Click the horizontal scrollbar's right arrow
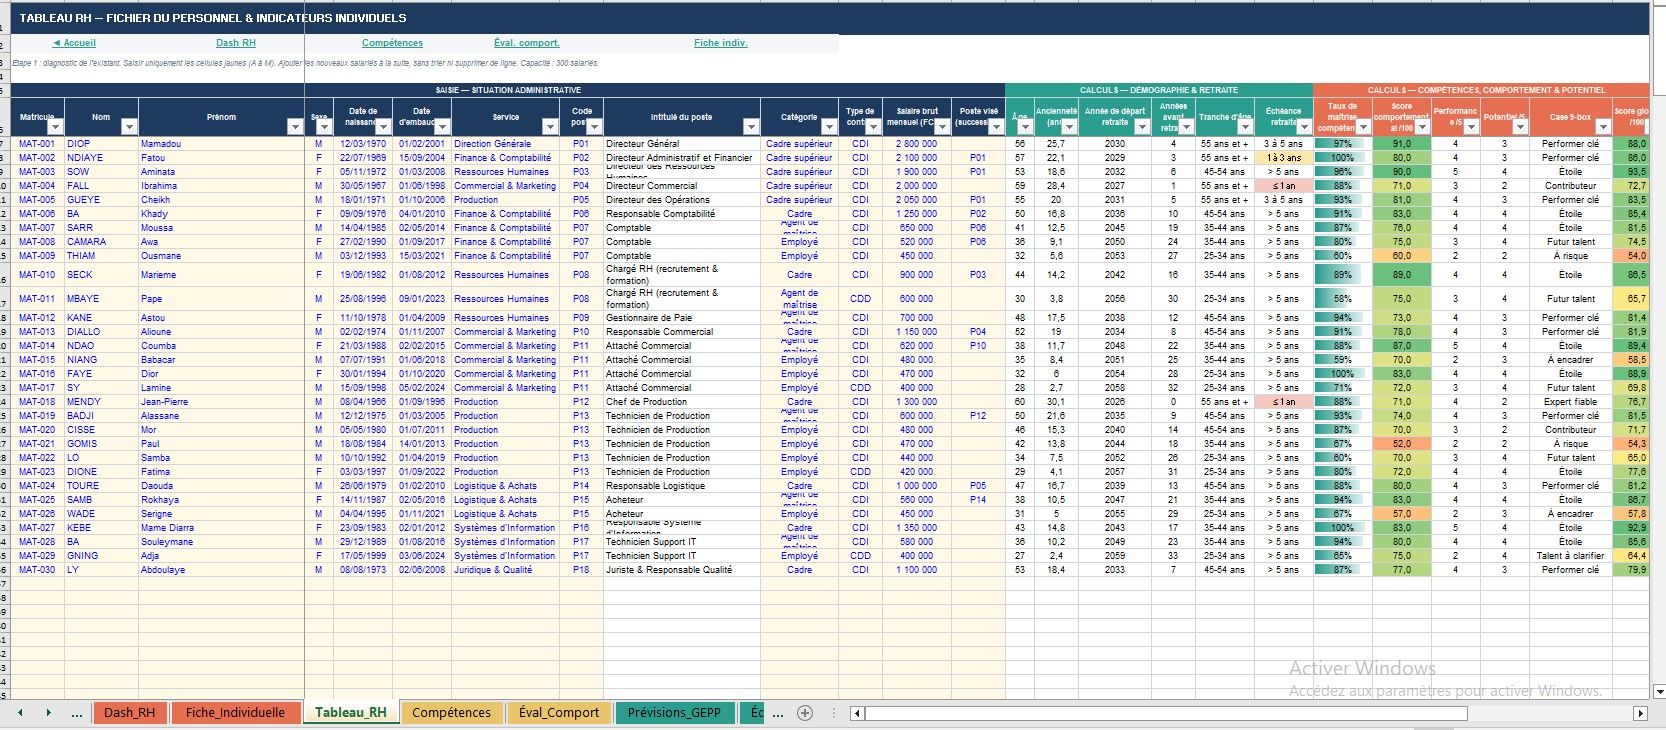 (1640, 713)
